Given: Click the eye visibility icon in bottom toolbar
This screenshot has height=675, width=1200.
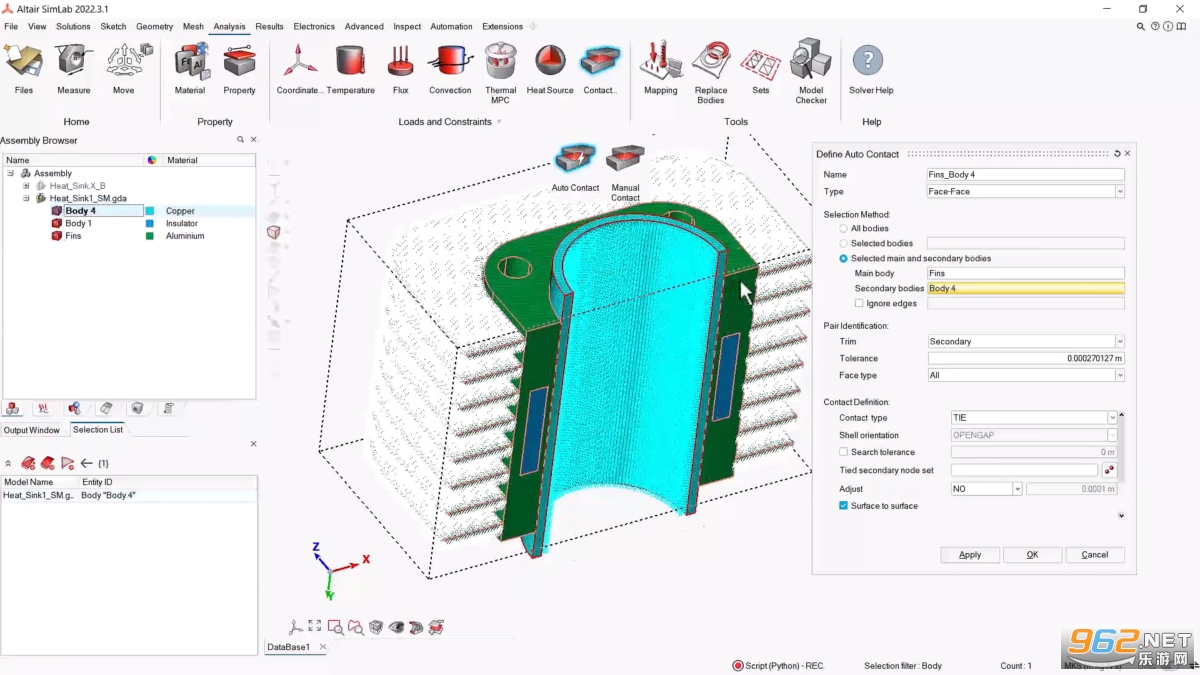Looking at the screenshot, I should tap(396, 627).
